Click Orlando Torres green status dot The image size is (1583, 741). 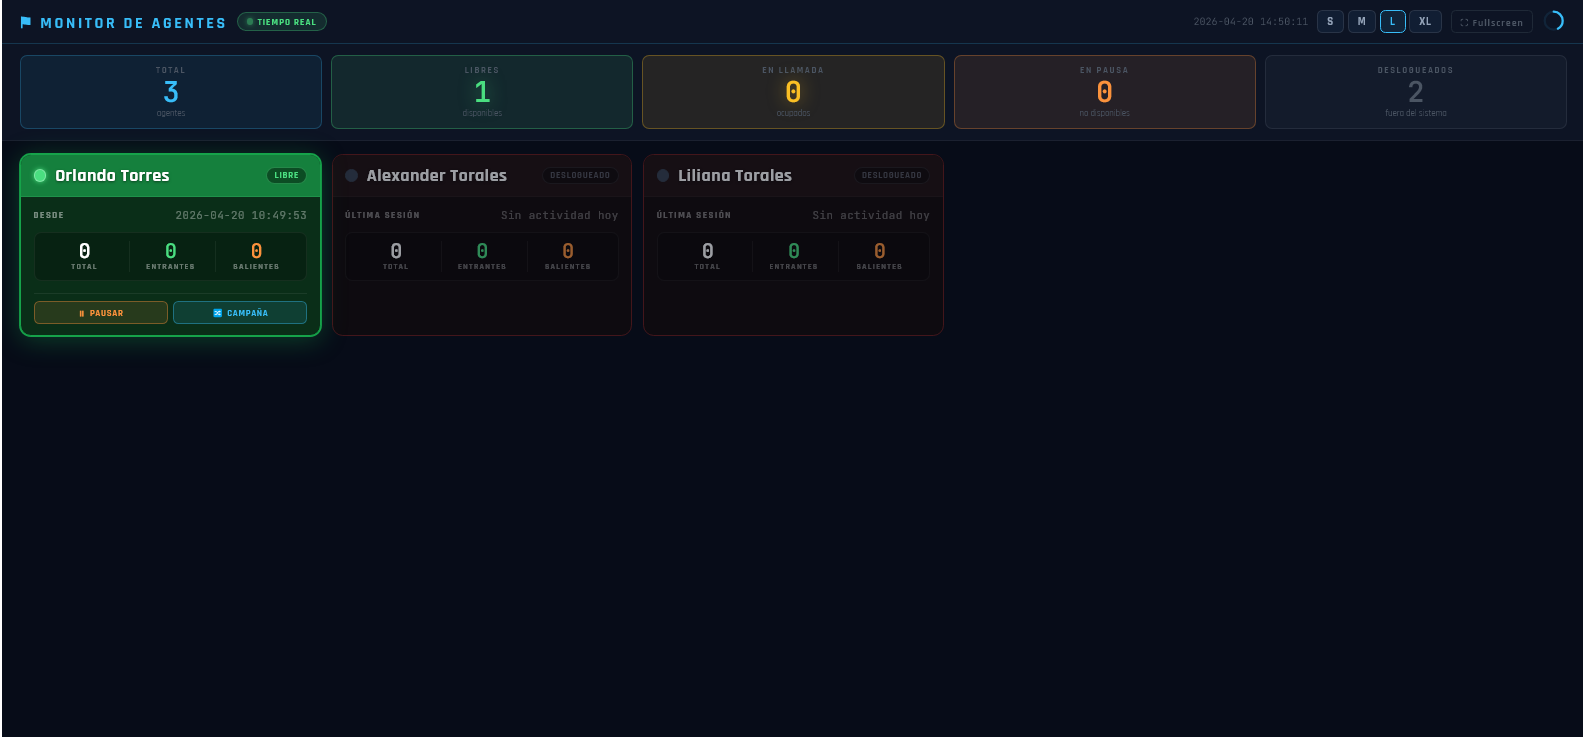pos(40,176)
